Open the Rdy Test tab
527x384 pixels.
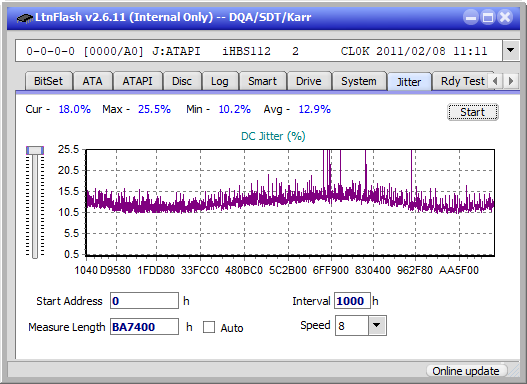462,81
